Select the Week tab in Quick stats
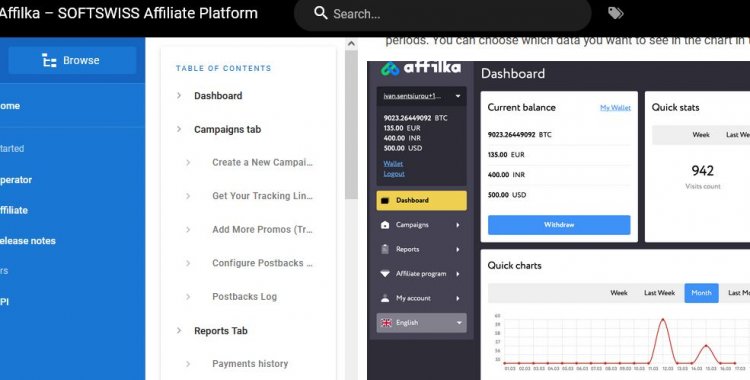Screen dimensions: 750x380 tap(701, 135)
